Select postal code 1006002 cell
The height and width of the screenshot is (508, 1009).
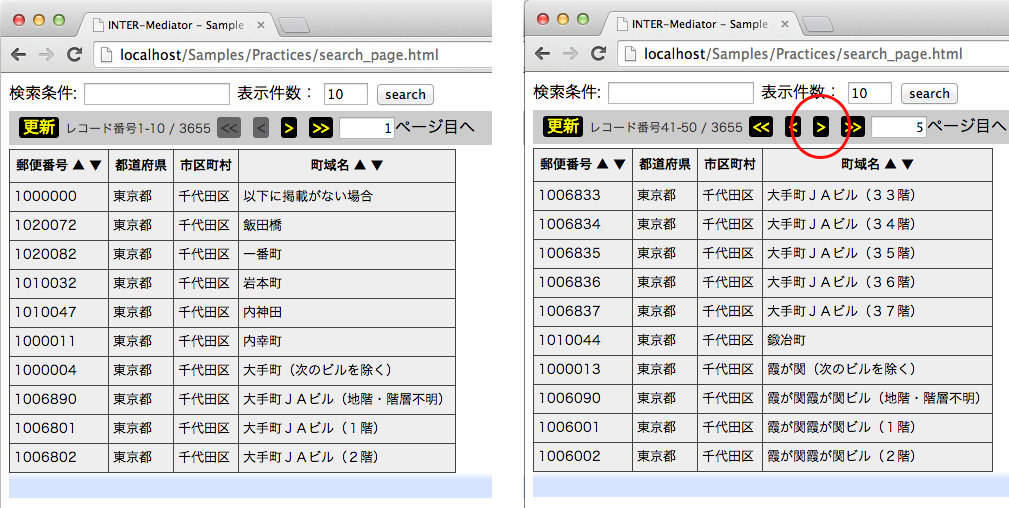pos(583,456)
